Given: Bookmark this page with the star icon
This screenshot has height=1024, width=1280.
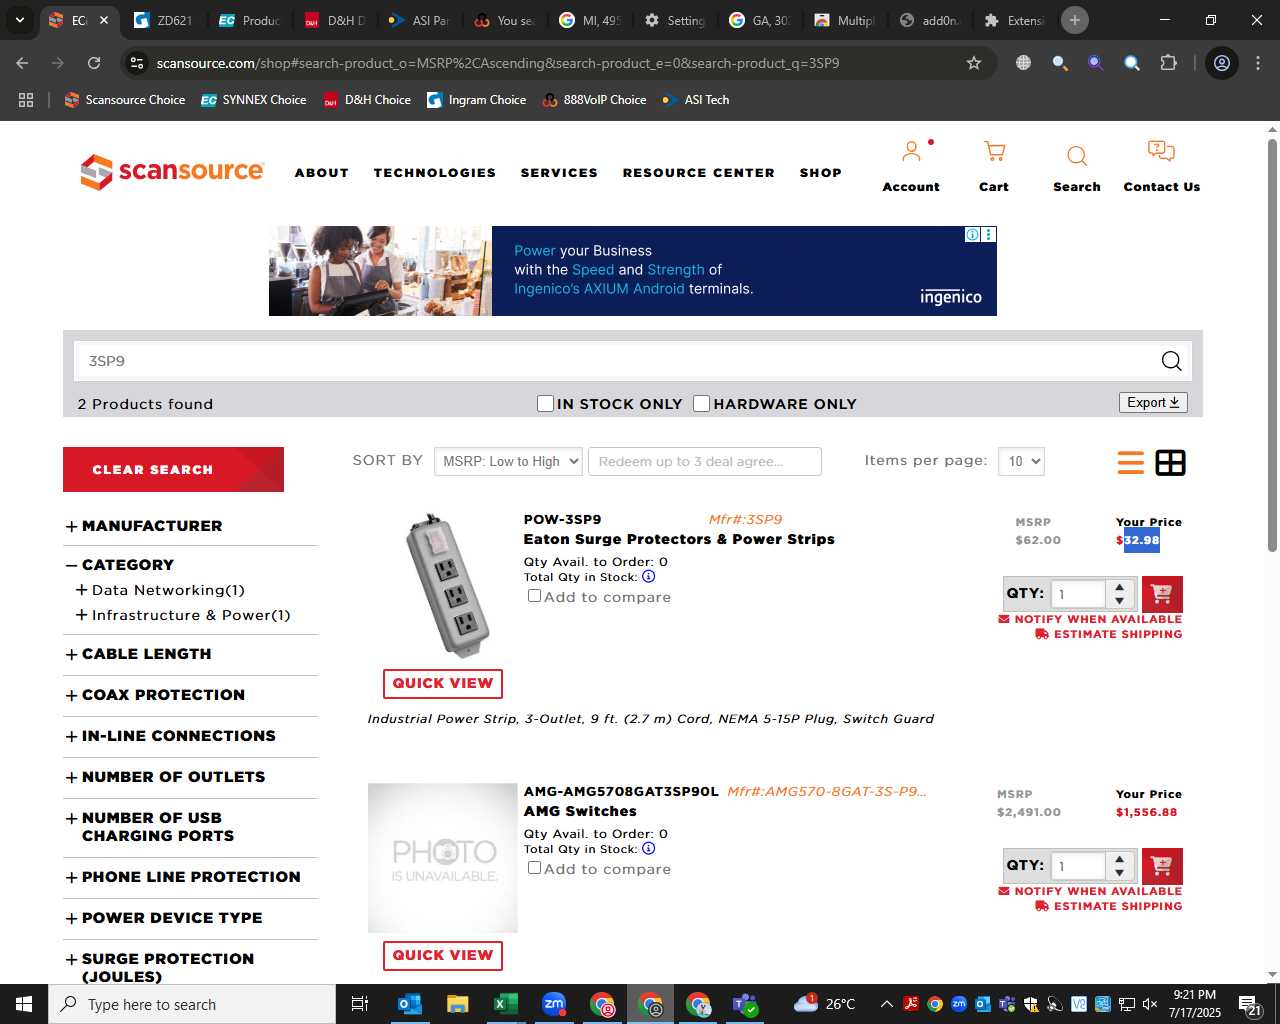Looking at the screenshot, I should pos(973,63).
